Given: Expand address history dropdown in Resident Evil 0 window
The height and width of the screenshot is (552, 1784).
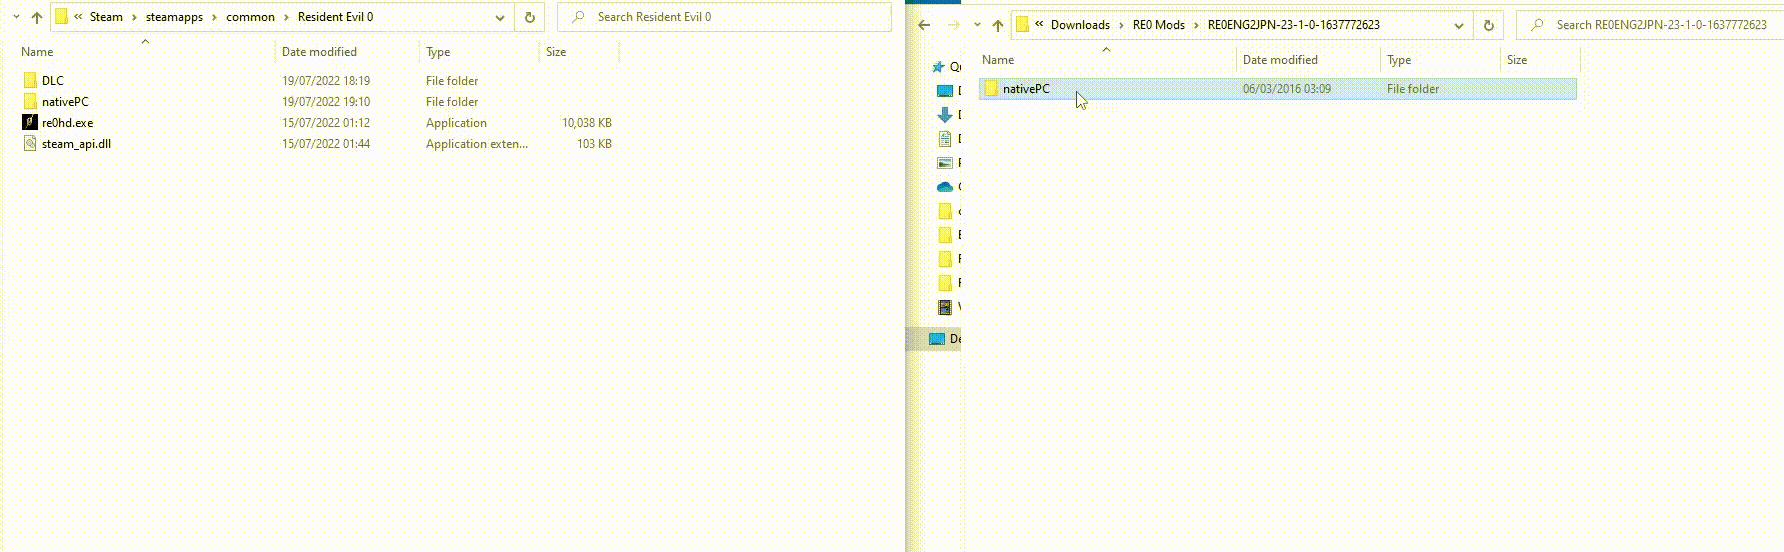Looking at the screenshot, I should point(500,17).
